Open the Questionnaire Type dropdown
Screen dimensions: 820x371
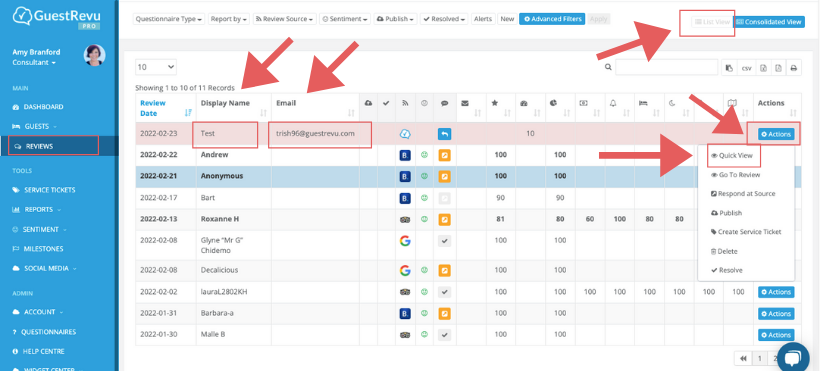[169, 19]
